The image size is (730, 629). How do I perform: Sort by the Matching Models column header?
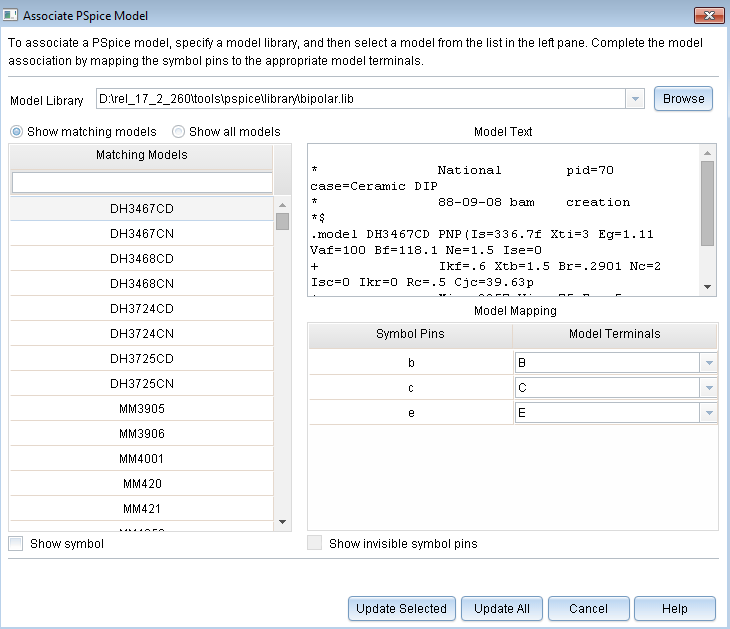pos(141,155)
